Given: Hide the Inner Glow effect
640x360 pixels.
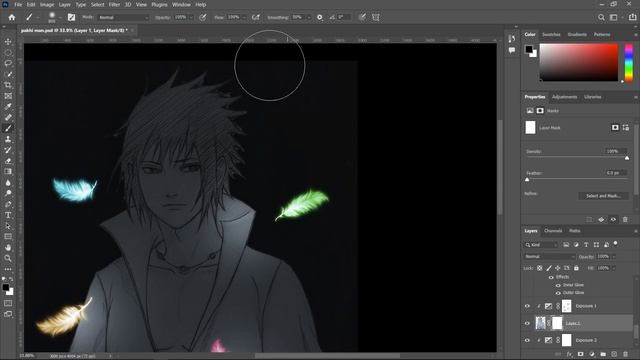Looking at the screenshot, I should coord(558,285).
